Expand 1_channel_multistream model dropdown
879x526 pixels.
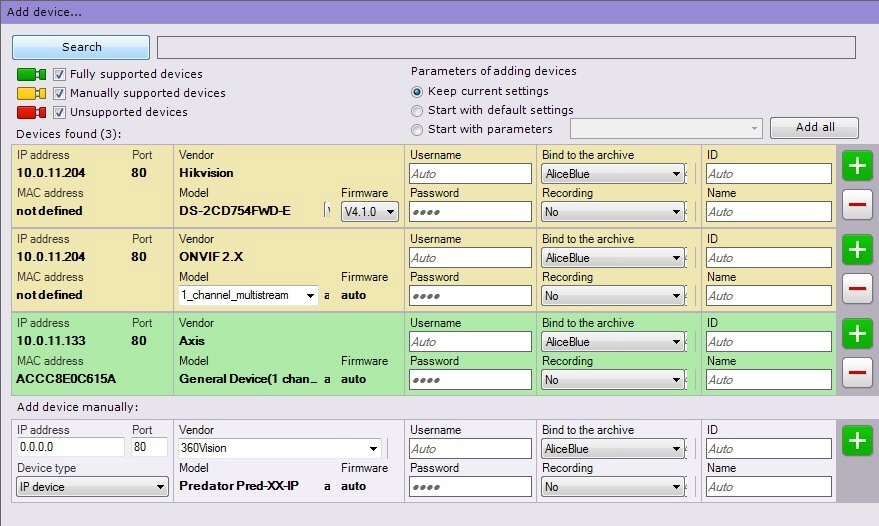click(x=248, y=295)
